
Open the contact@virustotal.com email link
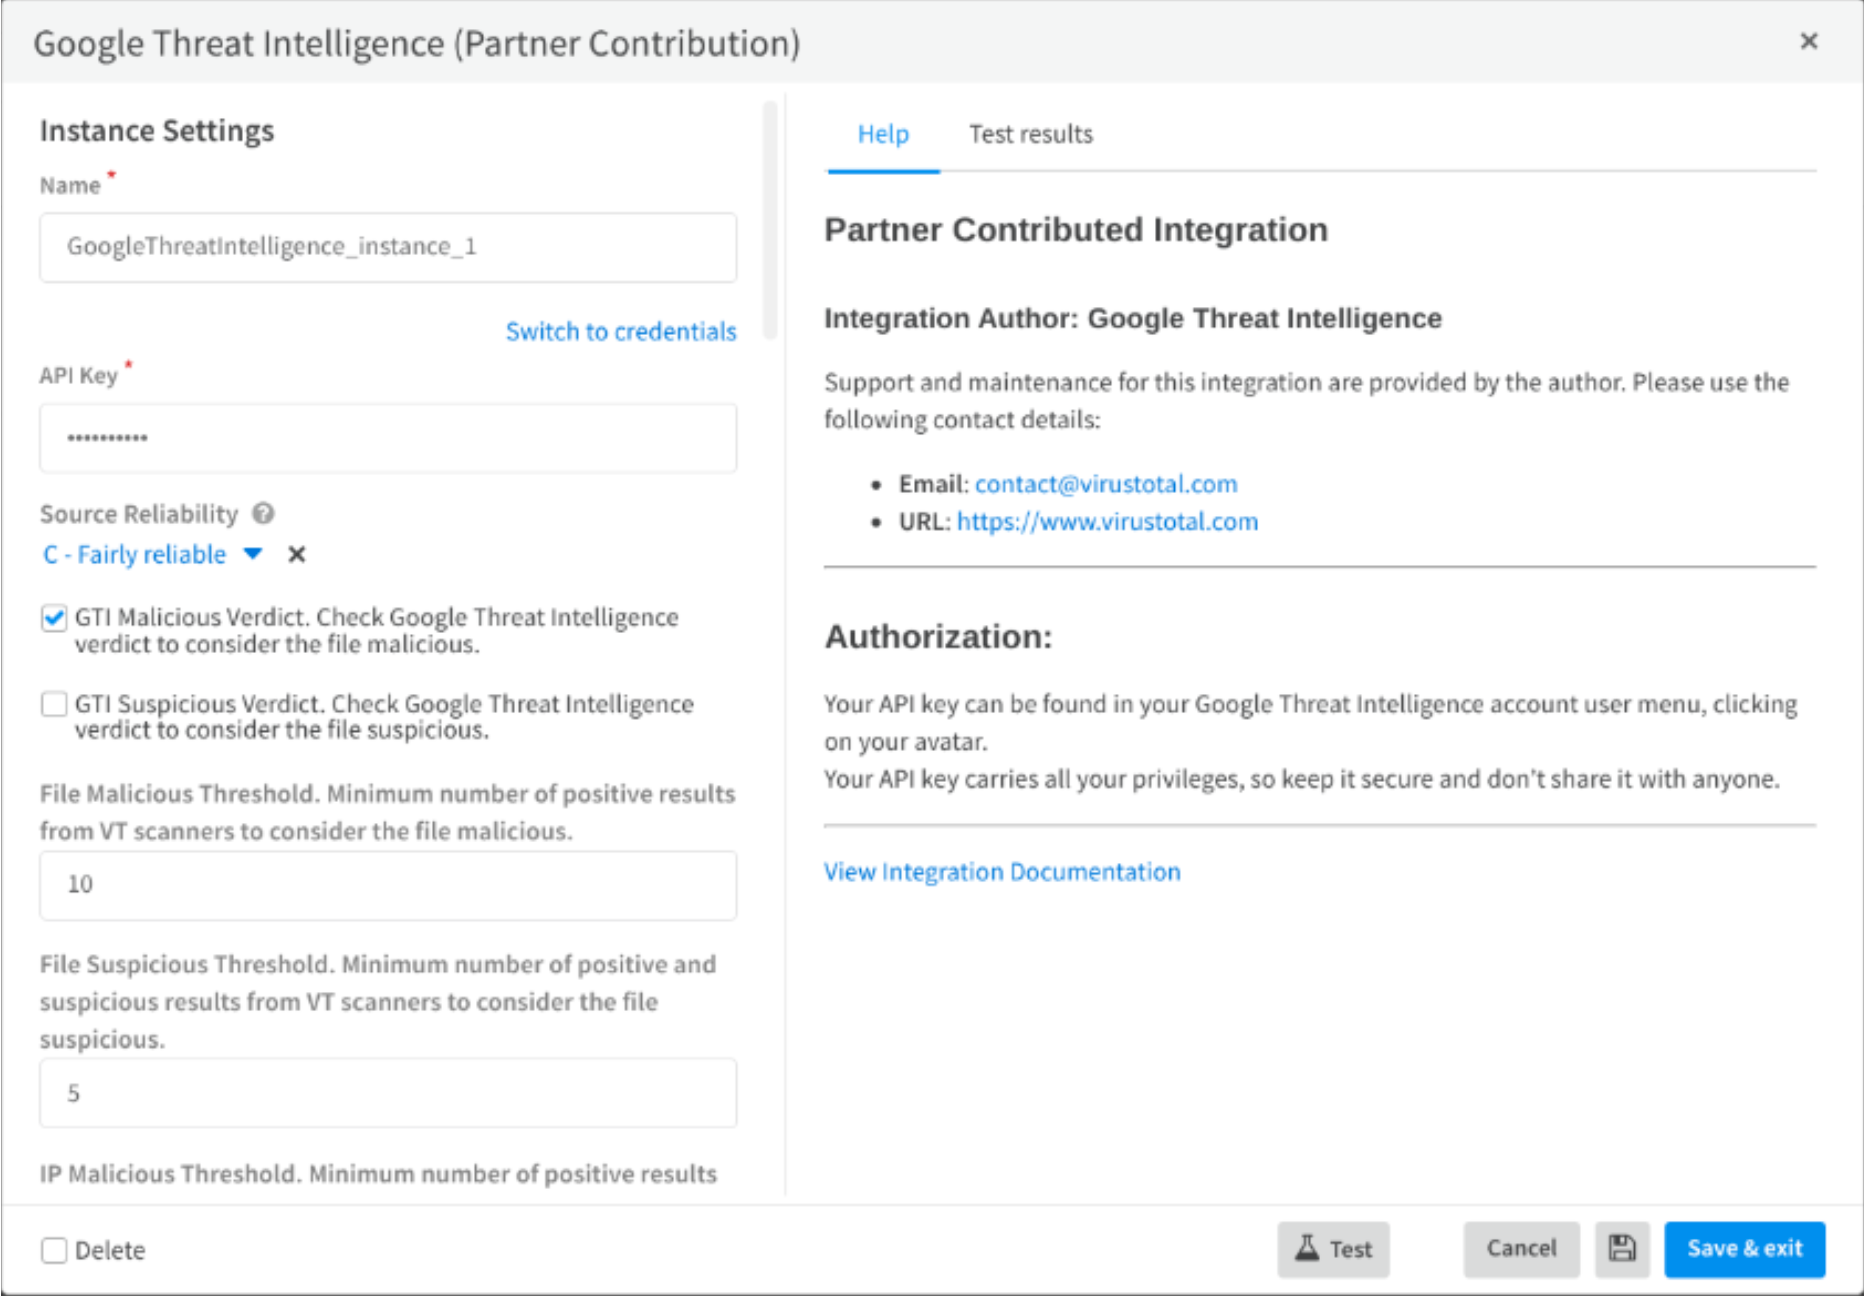tap(1106, 484)
